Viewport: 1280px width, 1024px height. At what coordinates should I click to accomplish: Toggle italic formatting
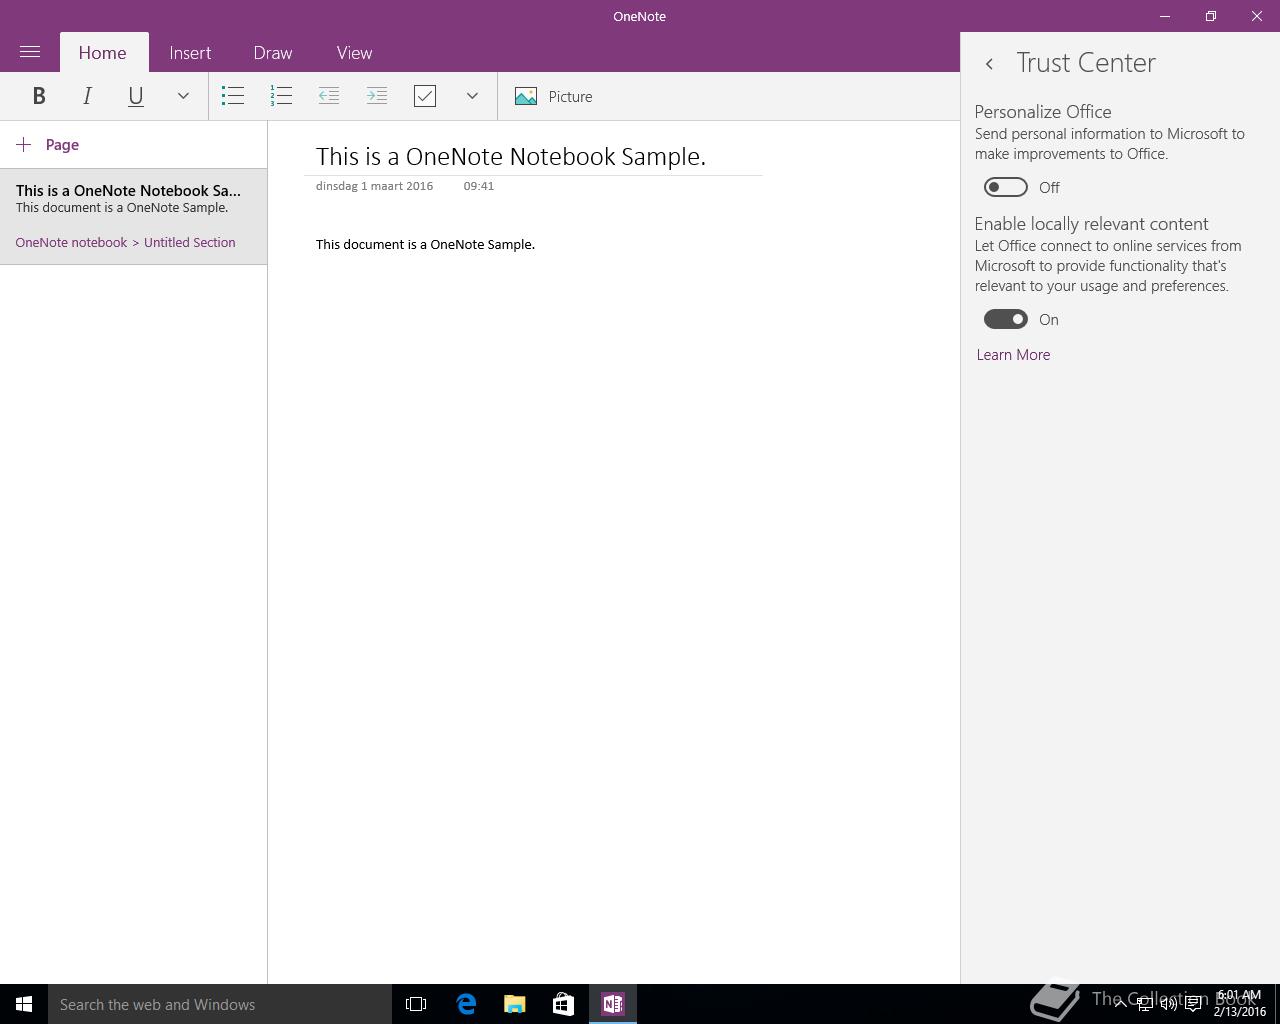(x=87, y=96)
